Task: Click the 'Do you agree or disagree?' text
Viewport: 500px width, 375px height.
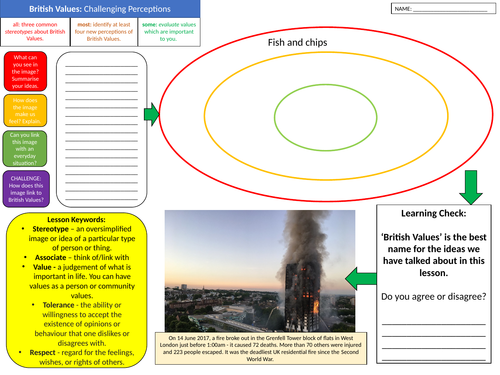Action: coord(433,296)
